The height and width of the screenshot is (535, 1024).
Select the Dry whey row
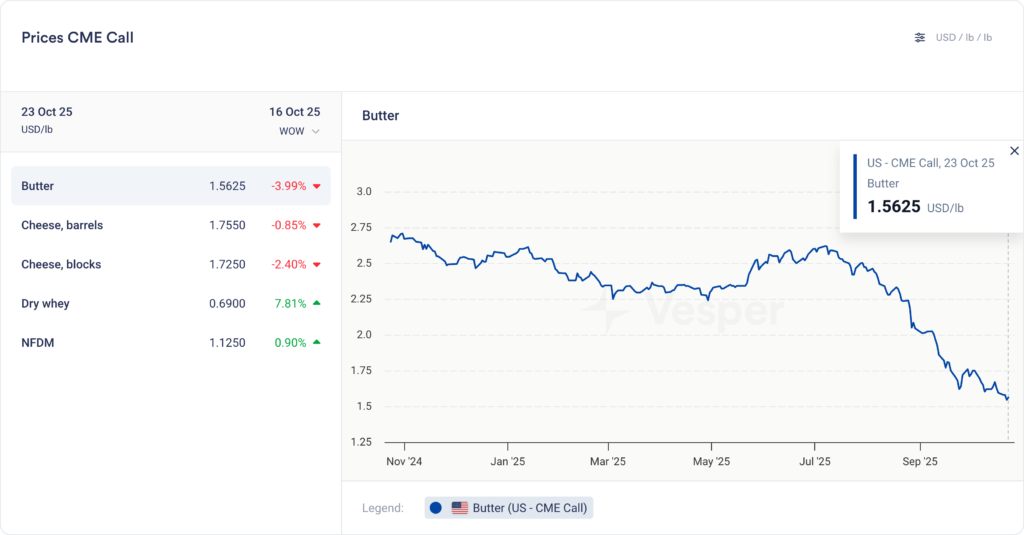(x=170, y=303)
